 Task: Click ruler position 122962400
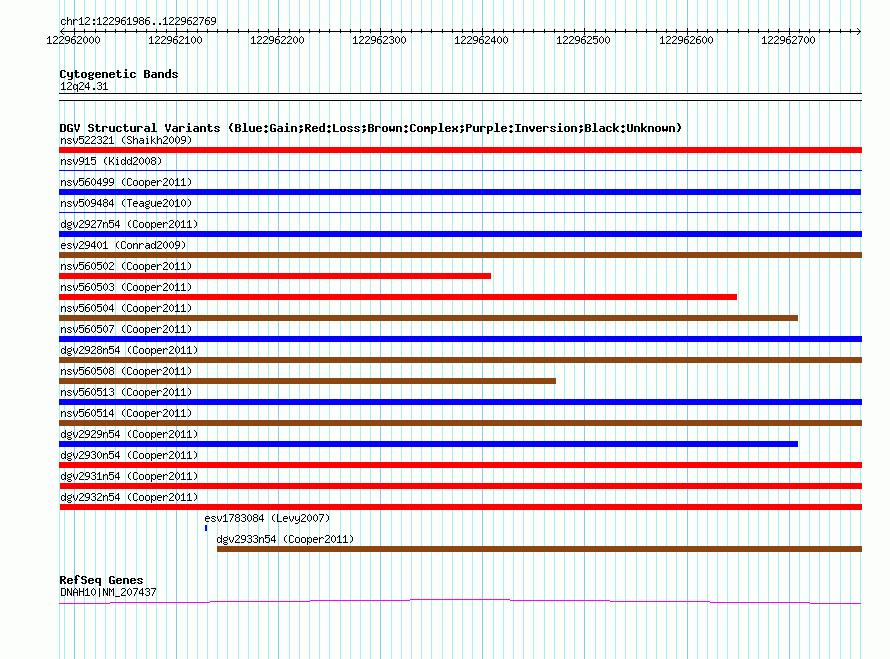click(482, 40)
